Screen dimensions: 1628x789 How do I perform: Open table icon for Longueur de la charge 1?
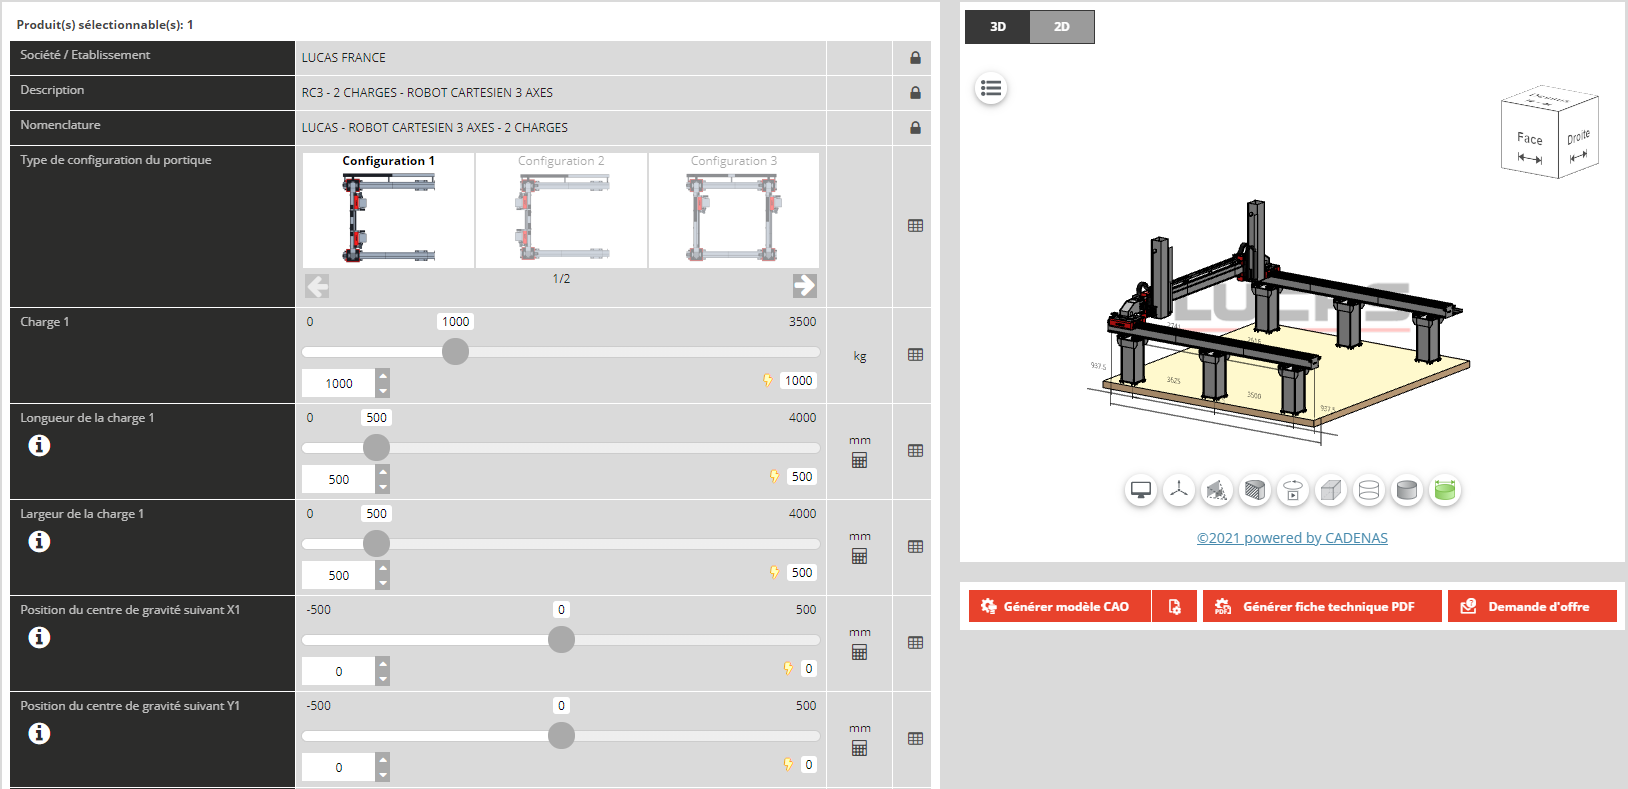[915, 451]
